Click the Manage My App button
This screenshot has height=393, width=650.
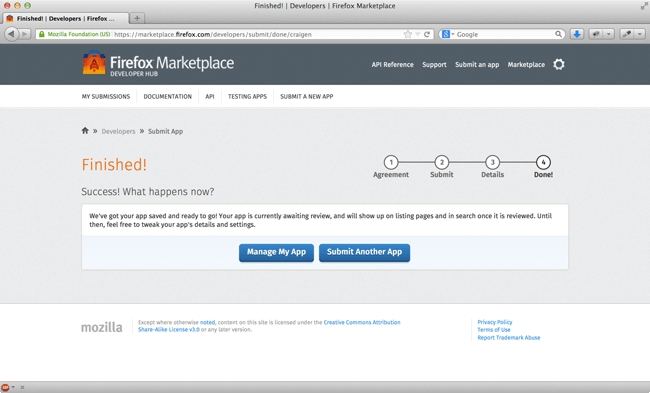pos(276,252)
